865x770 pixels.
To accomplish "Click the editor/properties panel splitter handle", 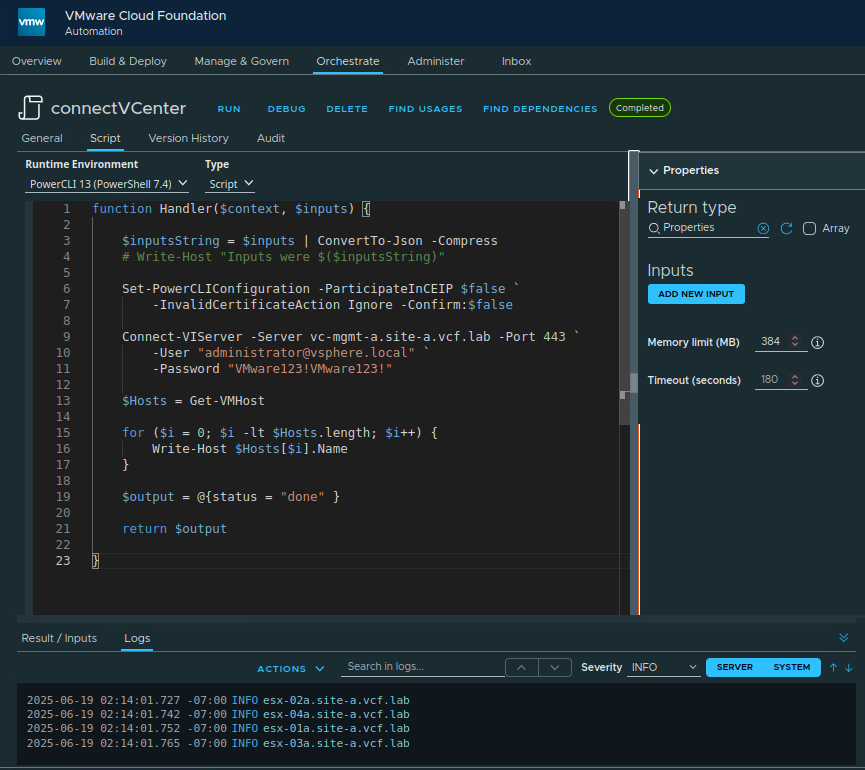I will [634, 382].
